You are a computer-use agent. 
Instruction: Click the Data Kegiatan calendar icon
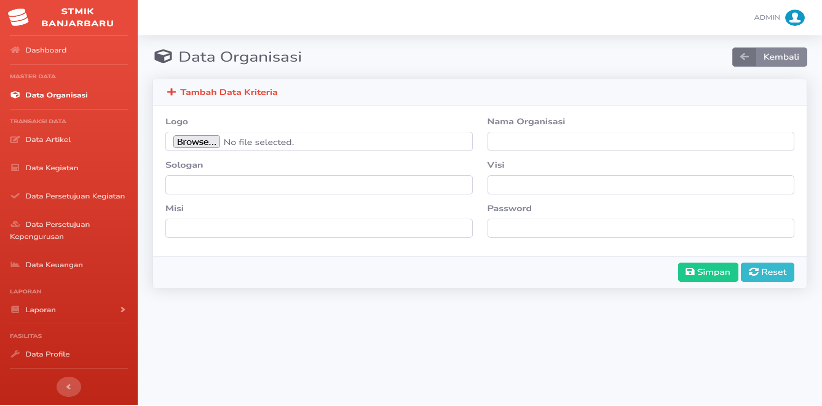click(15, 168)
